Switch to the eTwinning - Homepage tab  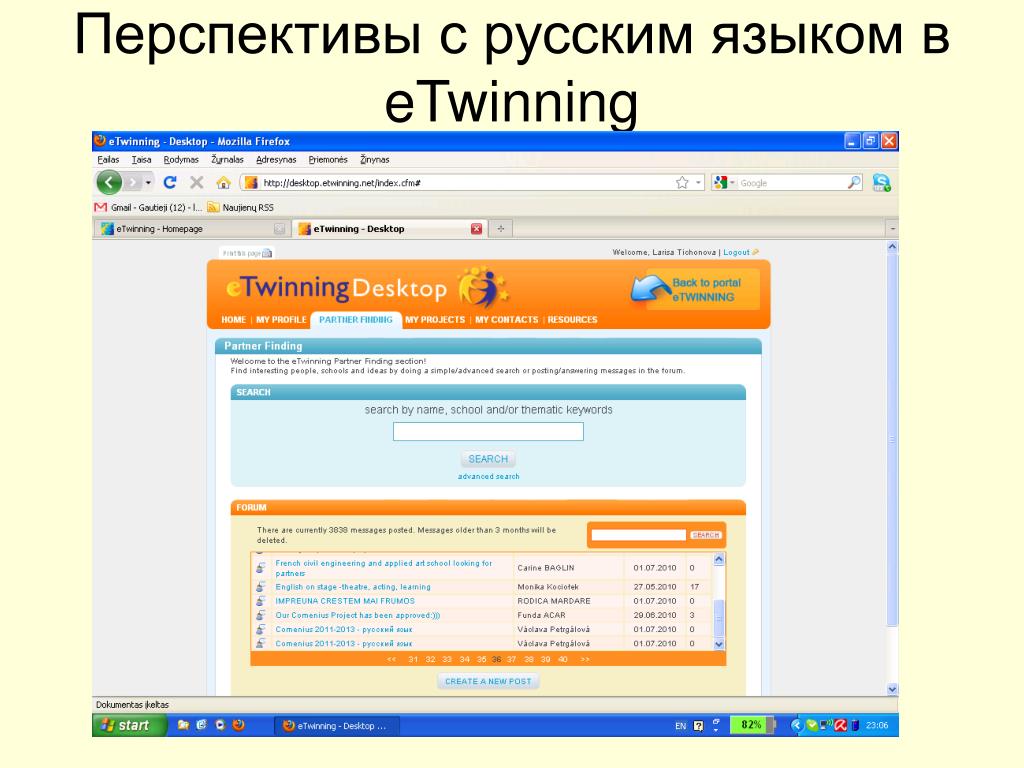(191, 229)
